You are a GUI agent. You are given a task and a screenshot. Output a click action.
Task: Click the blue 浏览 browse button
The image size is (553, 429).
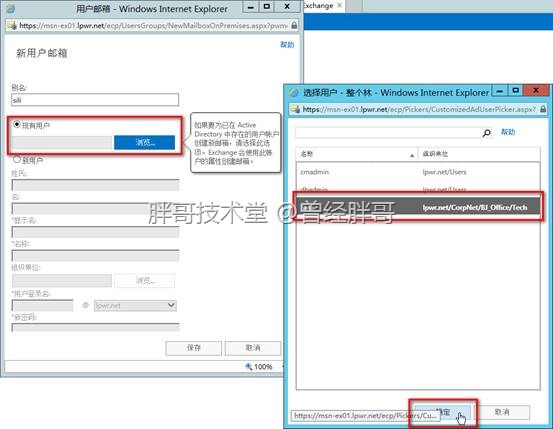pos(145,143)
